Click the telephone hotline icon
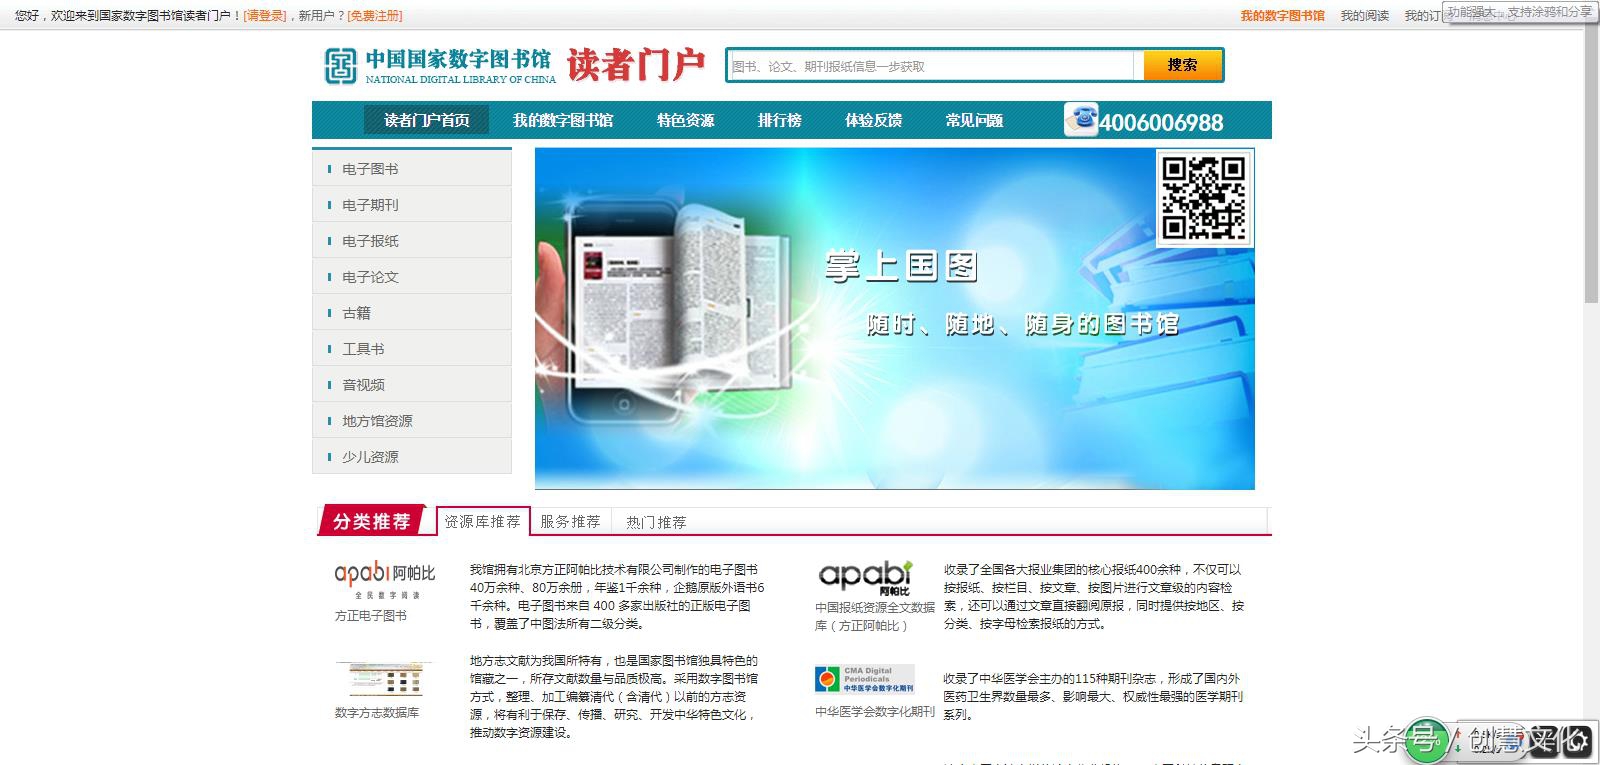 [x=1081, y=119]
